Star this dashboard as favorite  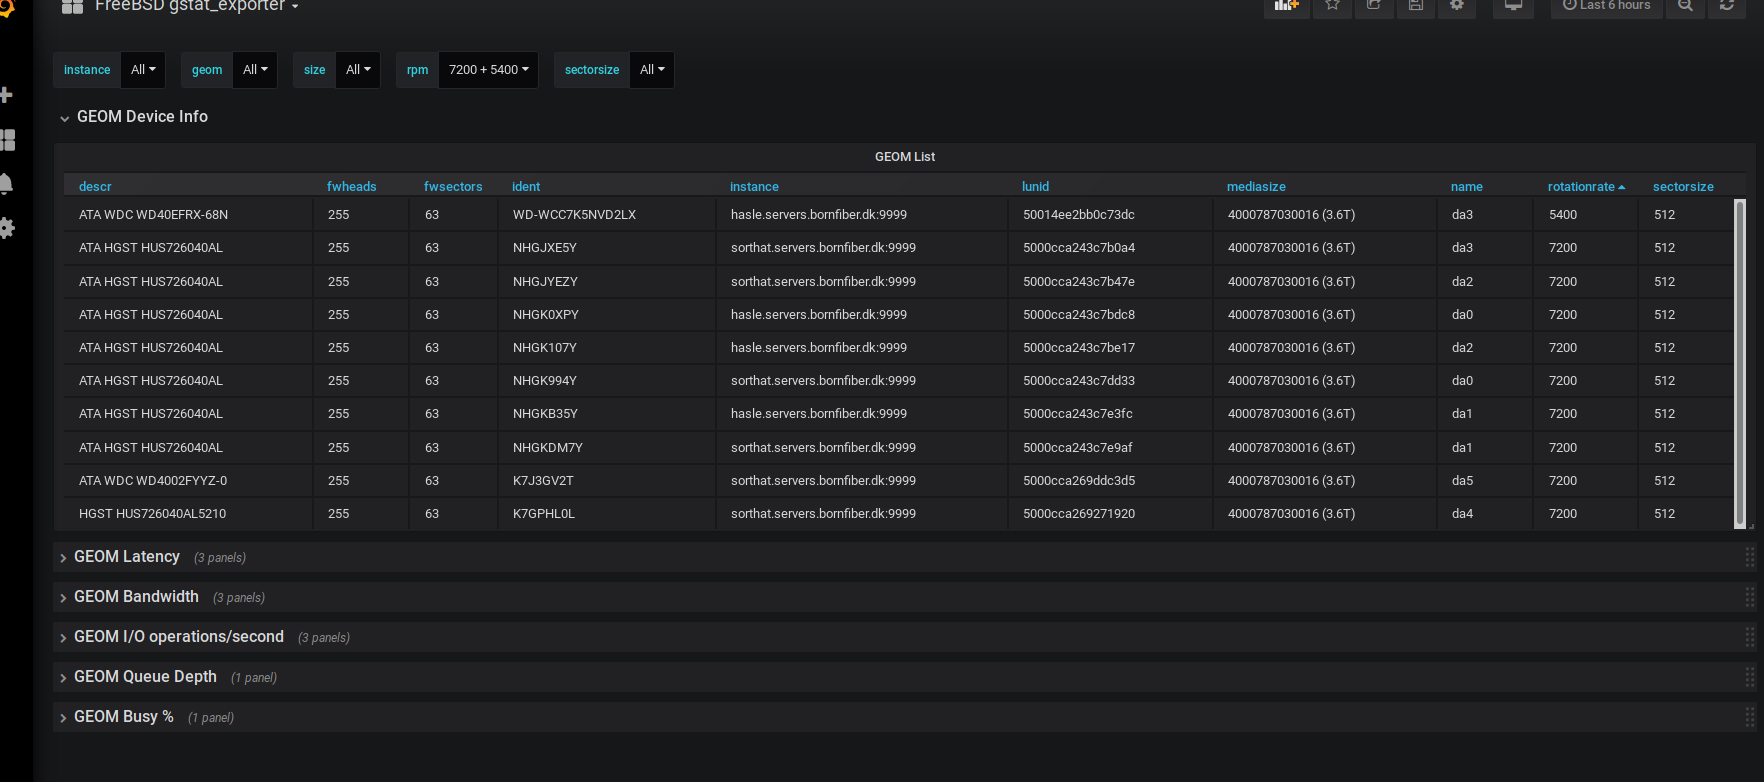point(1332,6)
